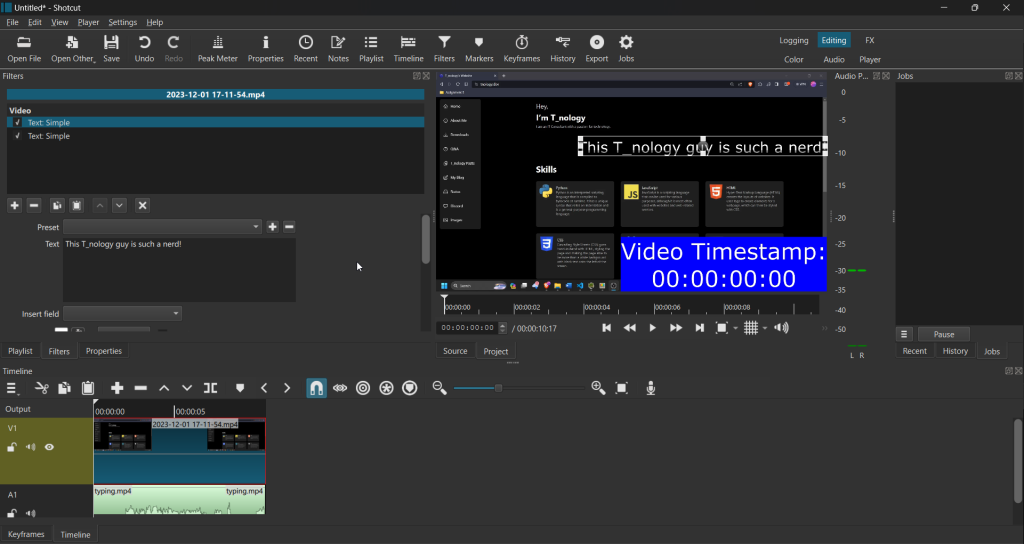Screen dimensions: 1024x544
Task: Open the Player menu
Action: click(x=88, y=22)
